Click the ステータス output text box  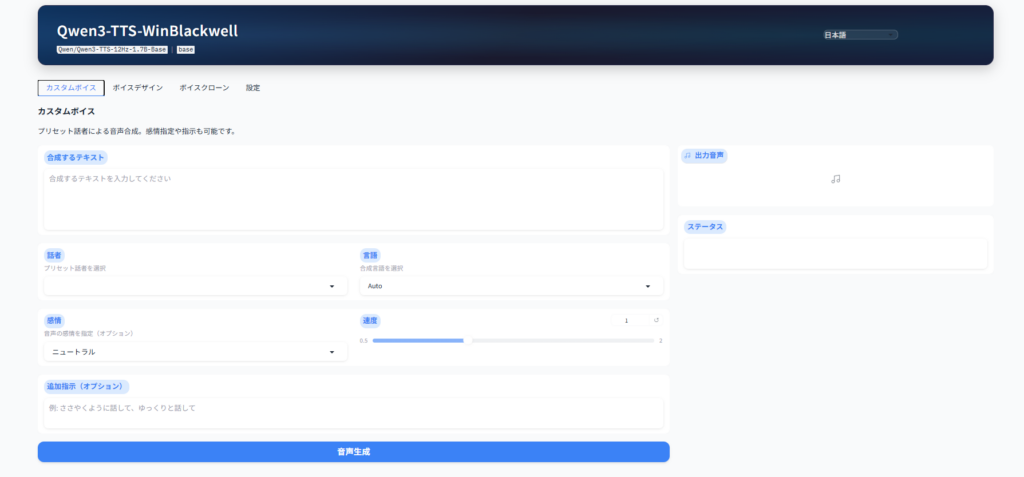[x=835, y=253]
